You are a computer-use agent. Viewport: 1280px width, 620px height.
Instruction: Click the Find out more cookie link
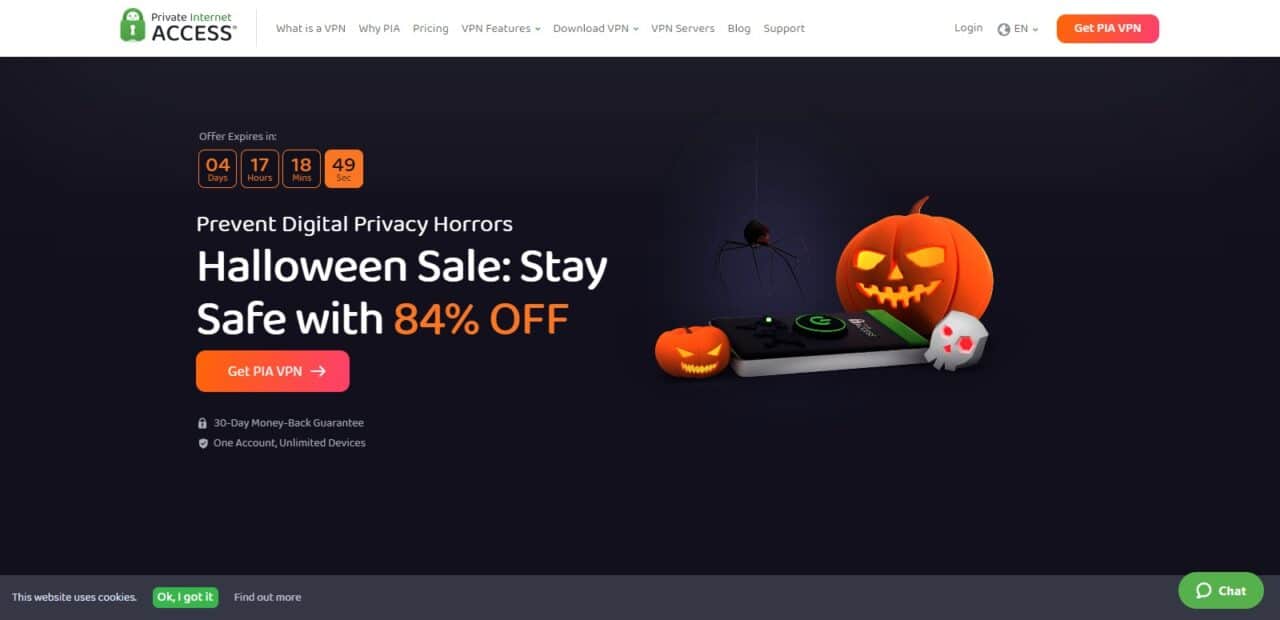267,597
